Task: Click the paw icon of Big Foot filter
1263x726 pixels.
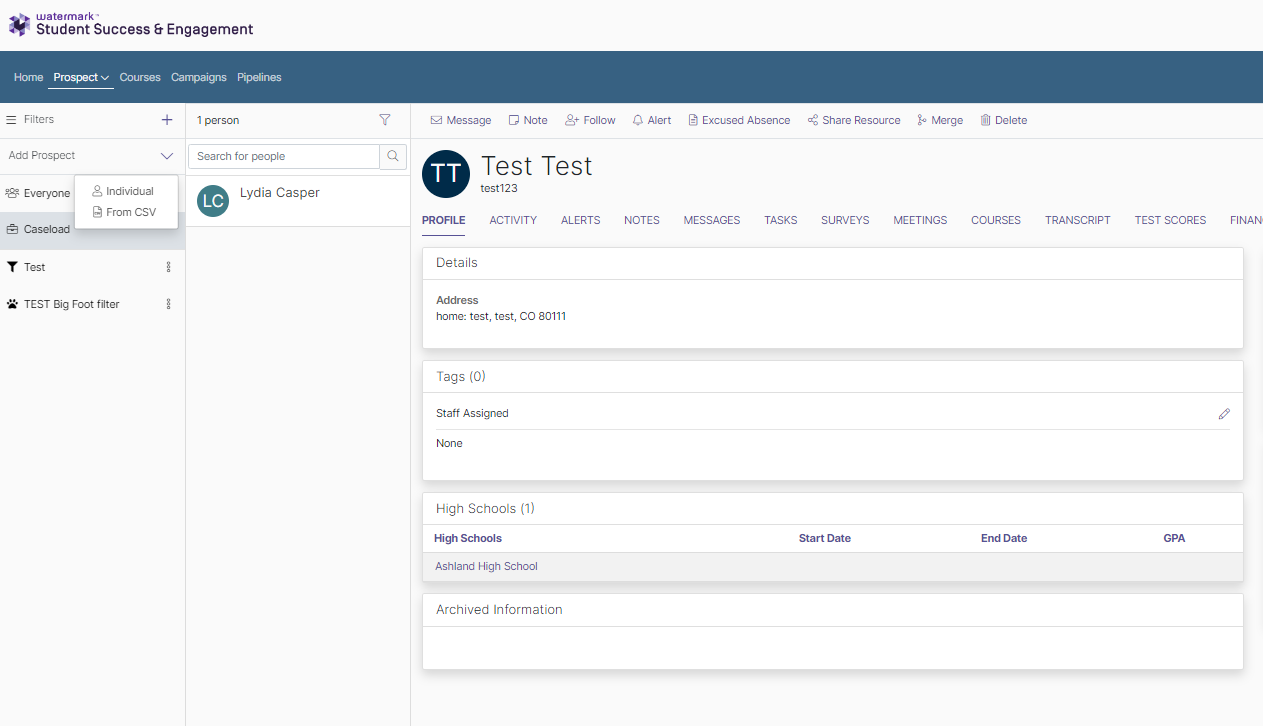Action: tap(12, 304)
